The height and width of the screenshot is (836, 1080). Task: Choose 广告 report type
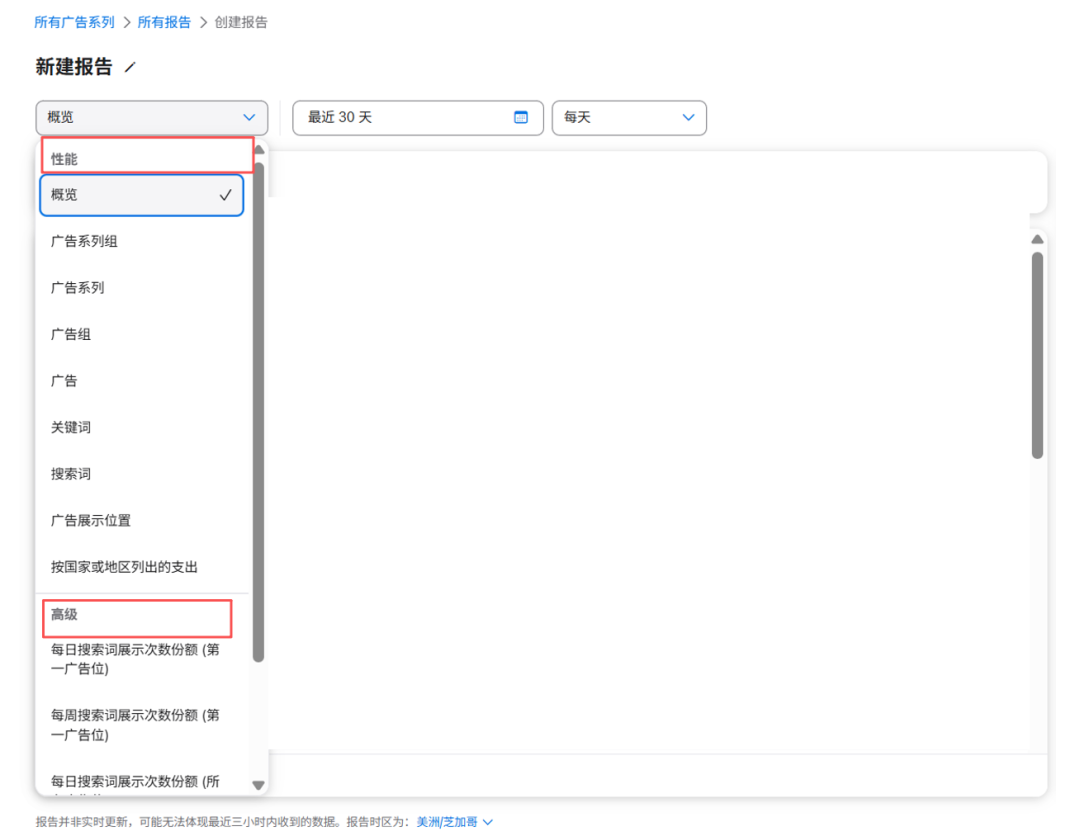[x=142, y=381]
